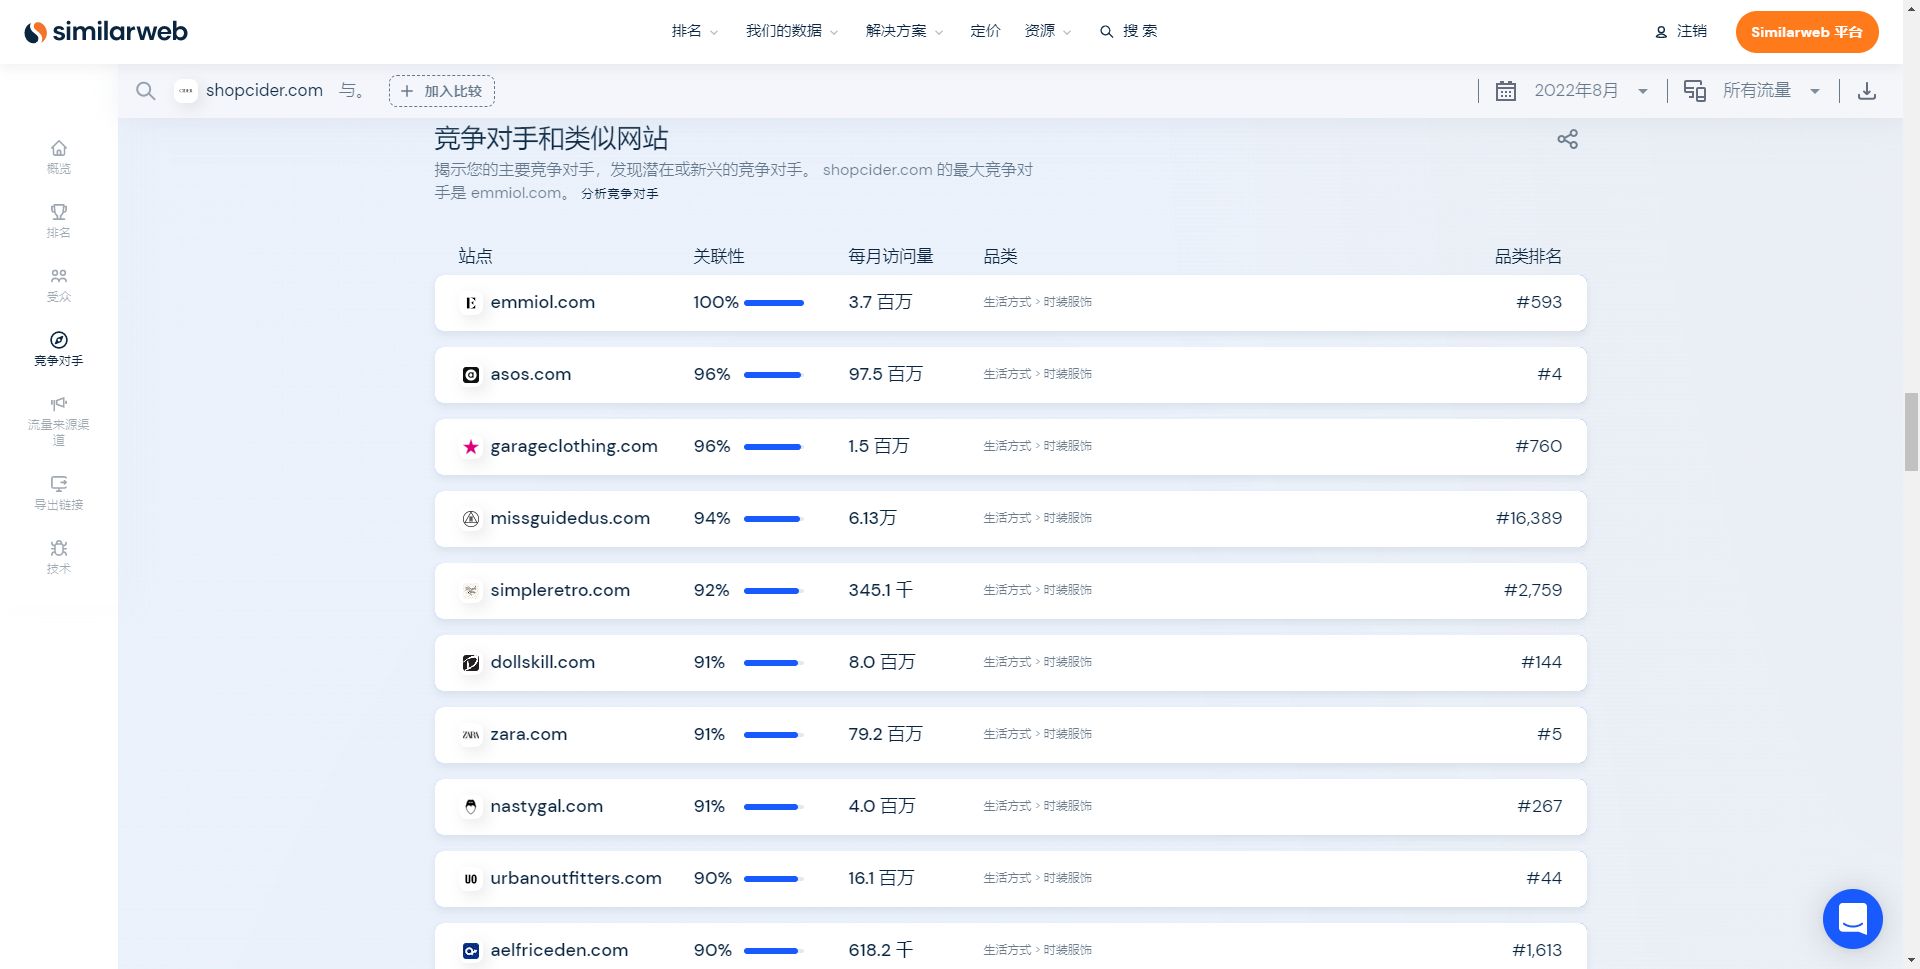Click the #593 category rank
This screenshot has width=1920, height=969.
point(1539,302)
